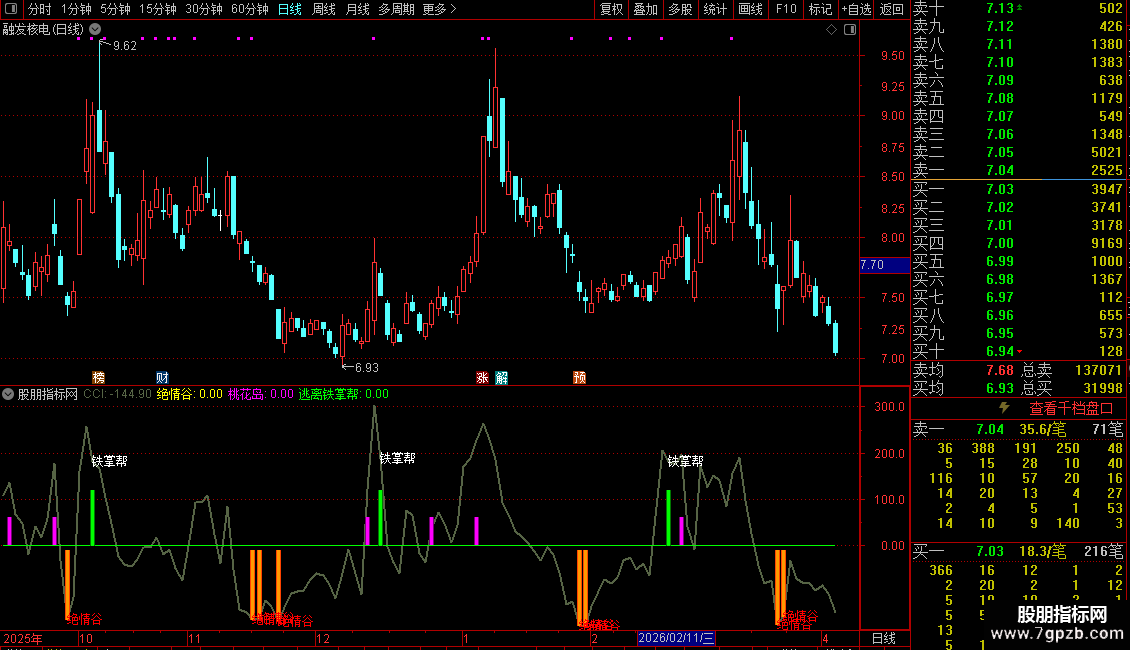
Task: Switch to 月线 monthly chart
Action: tap(357, 9)
